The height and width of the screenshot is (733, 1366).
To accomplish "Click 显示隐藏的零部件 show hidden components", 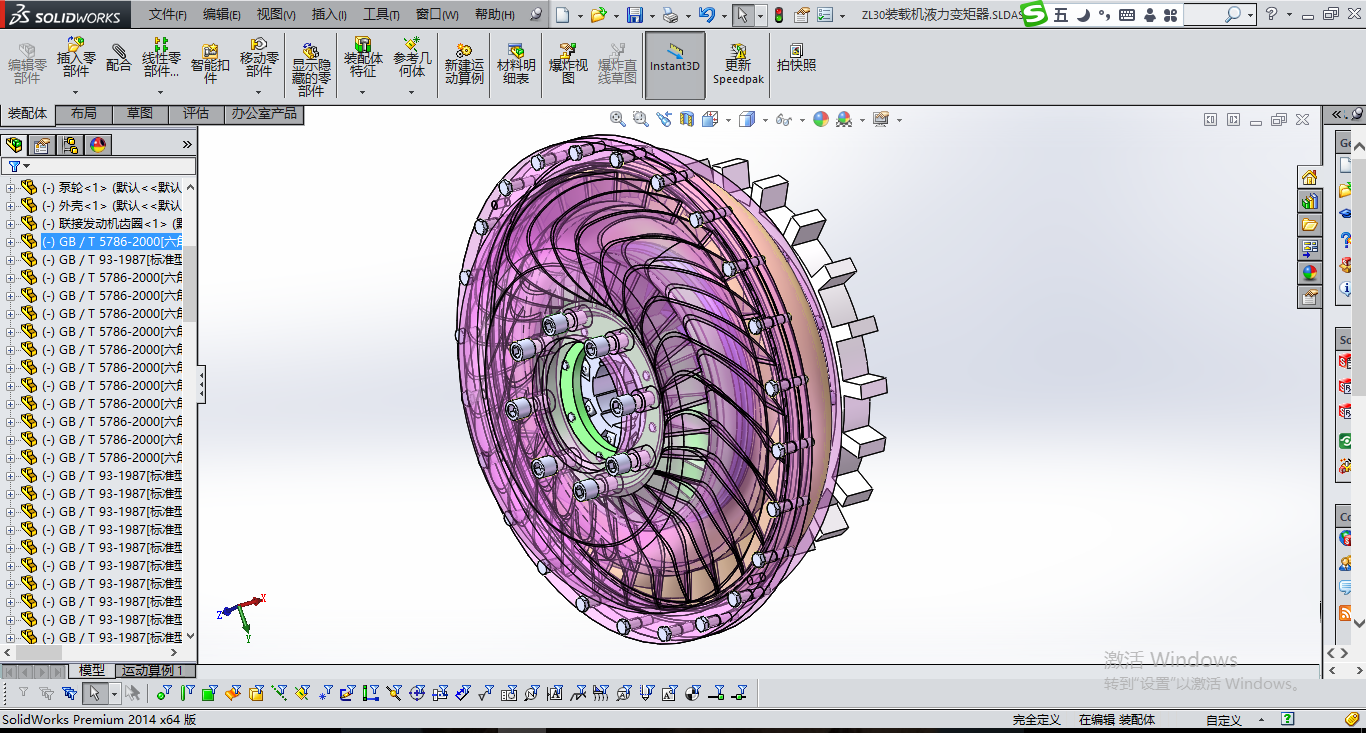I will pos(311,68).
